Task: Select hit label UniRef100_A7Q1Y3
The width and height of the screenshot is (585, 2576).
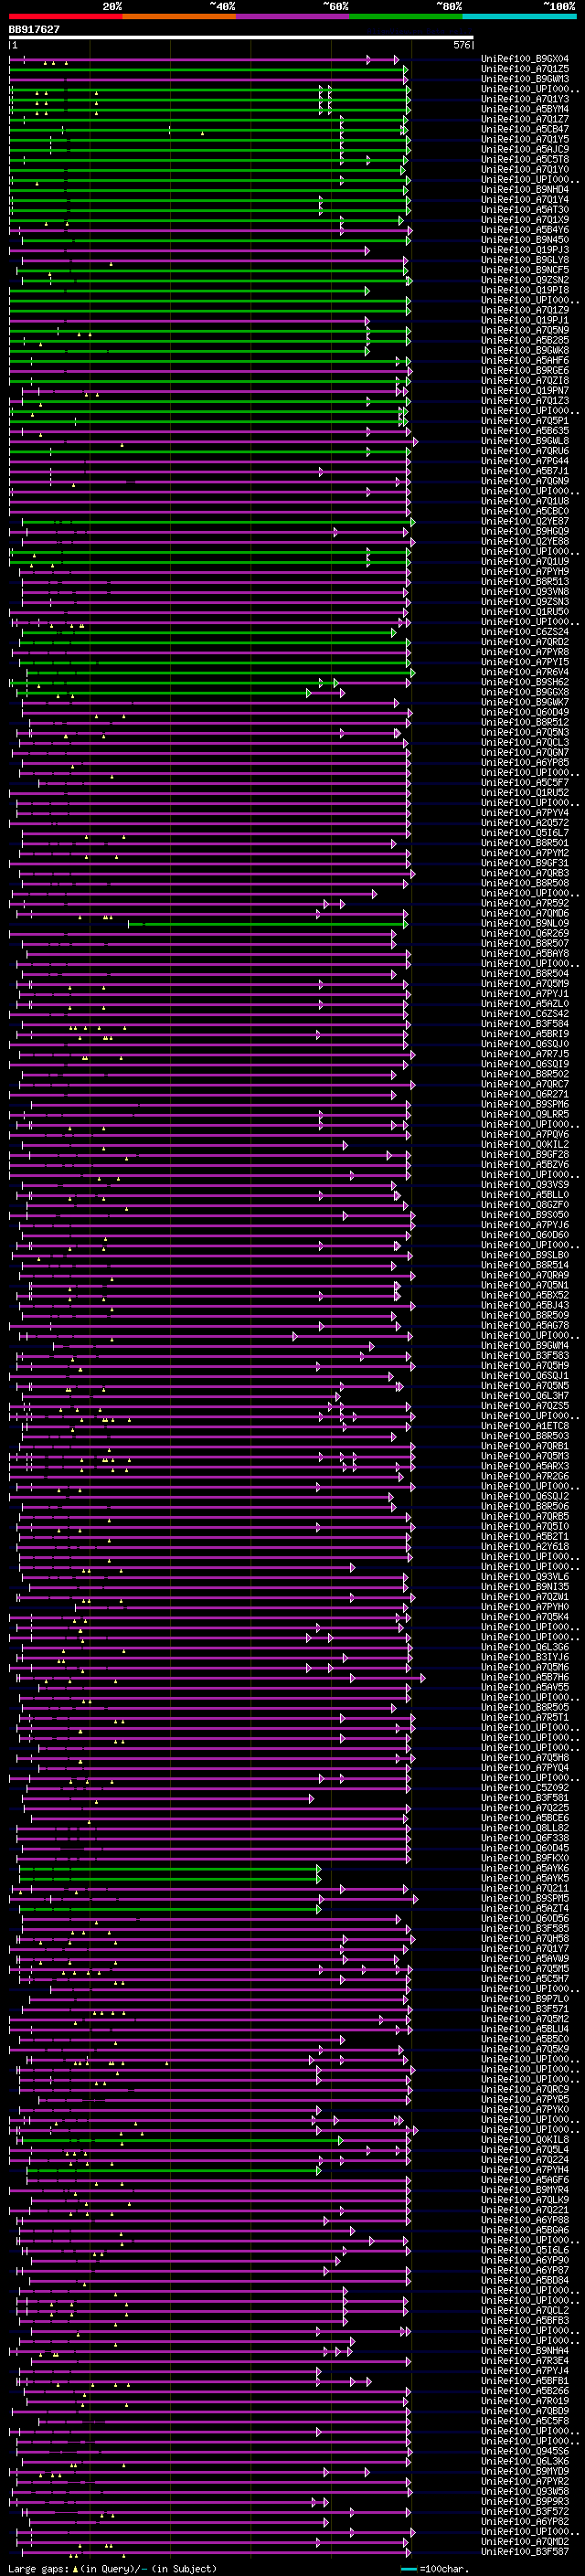Action: click(525, 99)
